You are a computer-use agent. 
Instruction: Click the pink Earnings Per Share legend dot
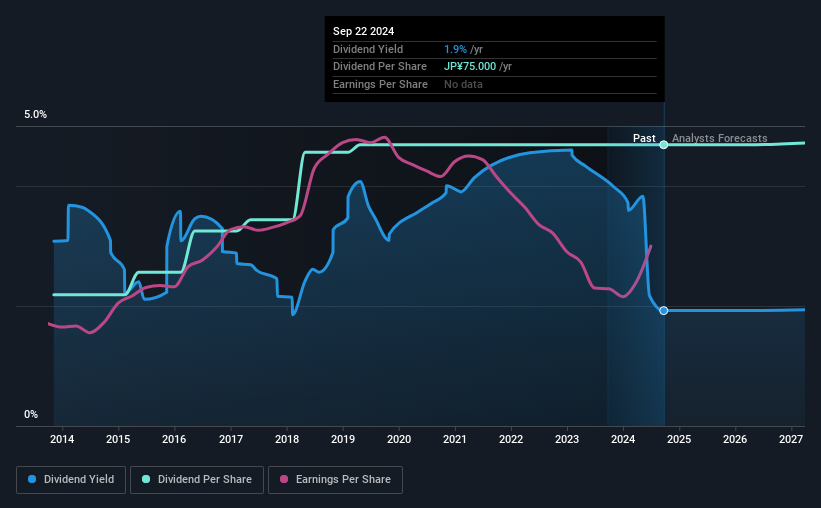[x=284, y=479]
